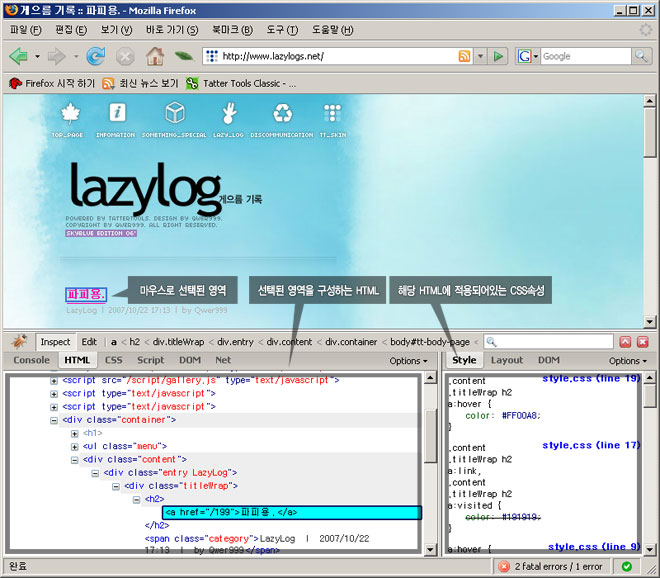Image resolution: width=660 pixels, height=578 pixels.
Task: Click the green leaf toolbar icon
Action: 184,56
